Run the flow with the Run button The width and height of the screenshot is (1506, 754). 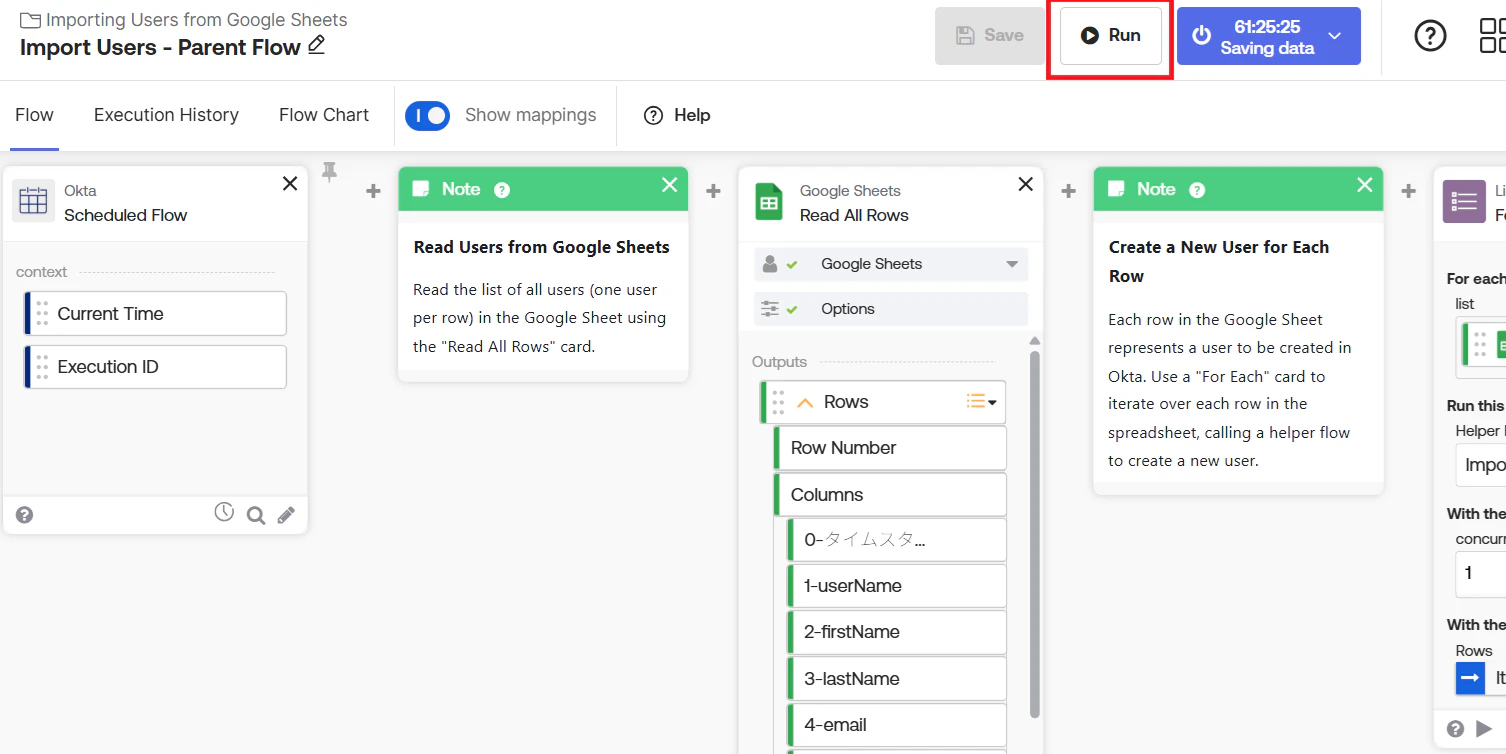tap(1110, 36)
